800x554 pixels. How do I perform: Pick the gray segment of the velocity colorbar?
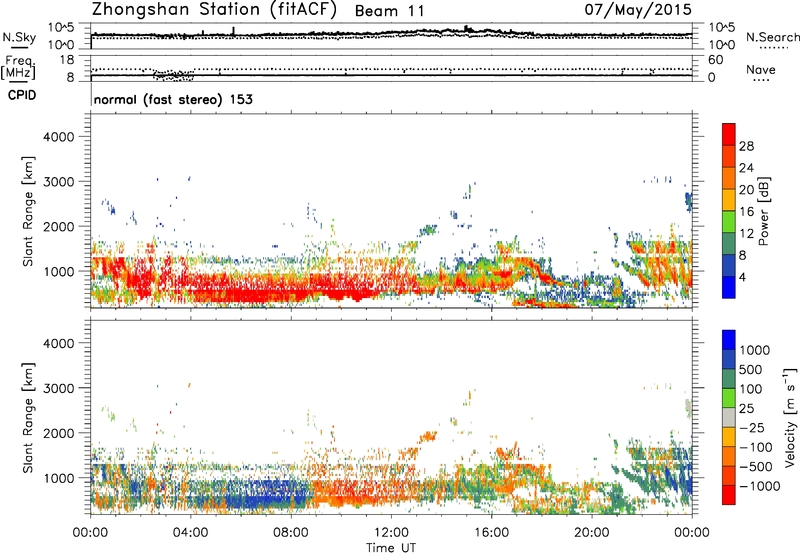(x=729, y=418)
